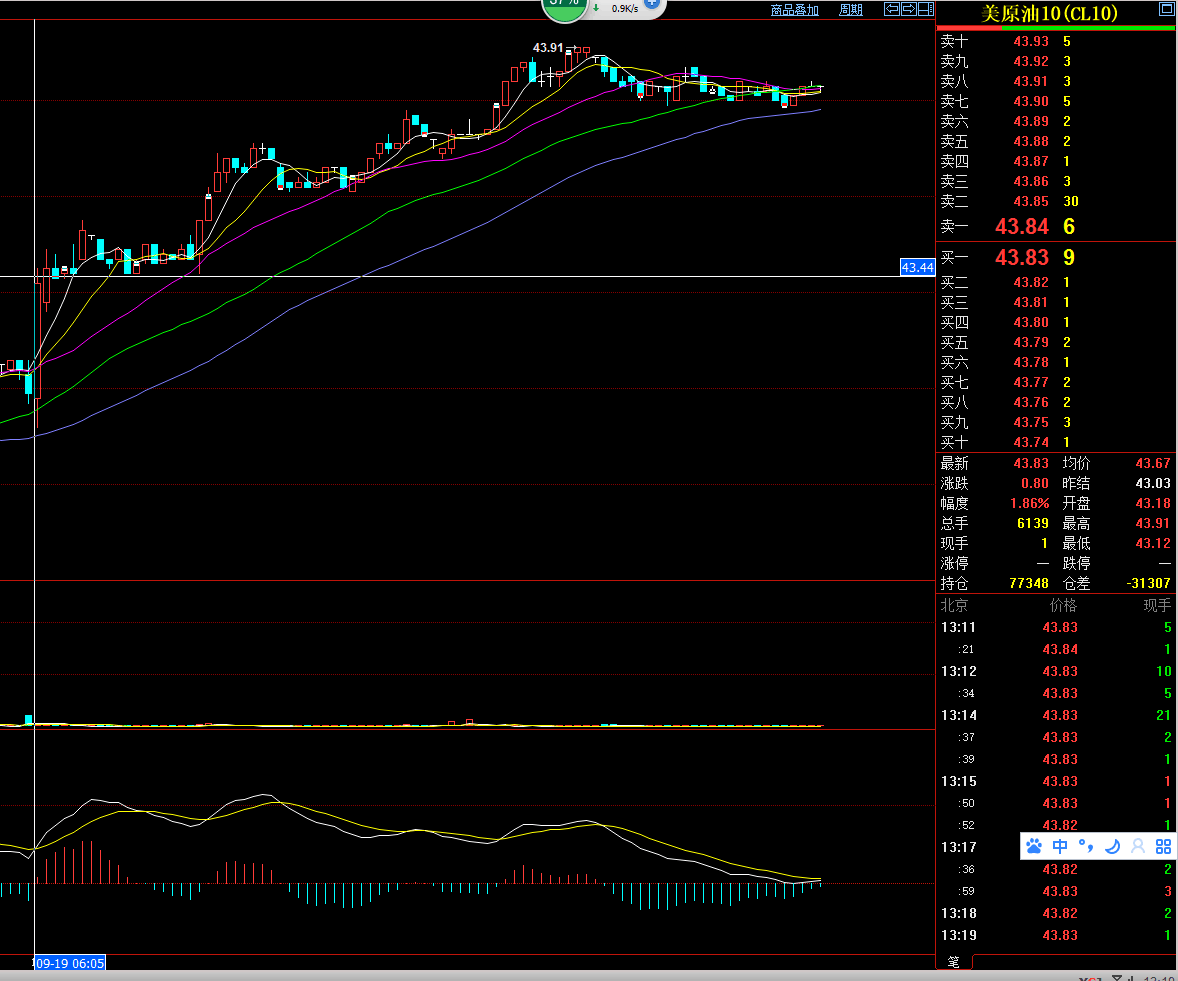Click the 美原油10(CL10) contract title
This screenshot has height=981, width=1178.
tap(1048, 13)
